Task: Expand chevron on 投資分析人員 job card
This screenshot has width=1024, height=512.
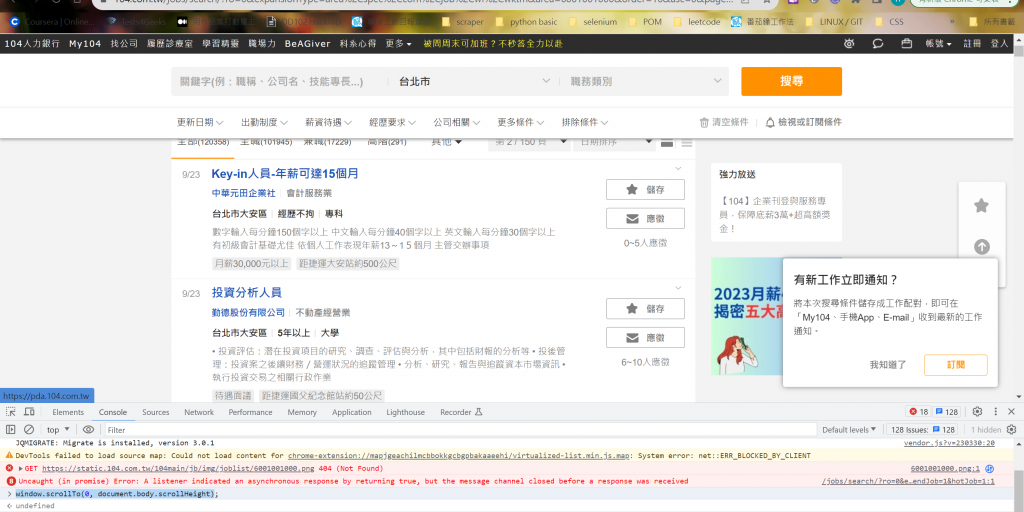Action: tap(678, 288)
